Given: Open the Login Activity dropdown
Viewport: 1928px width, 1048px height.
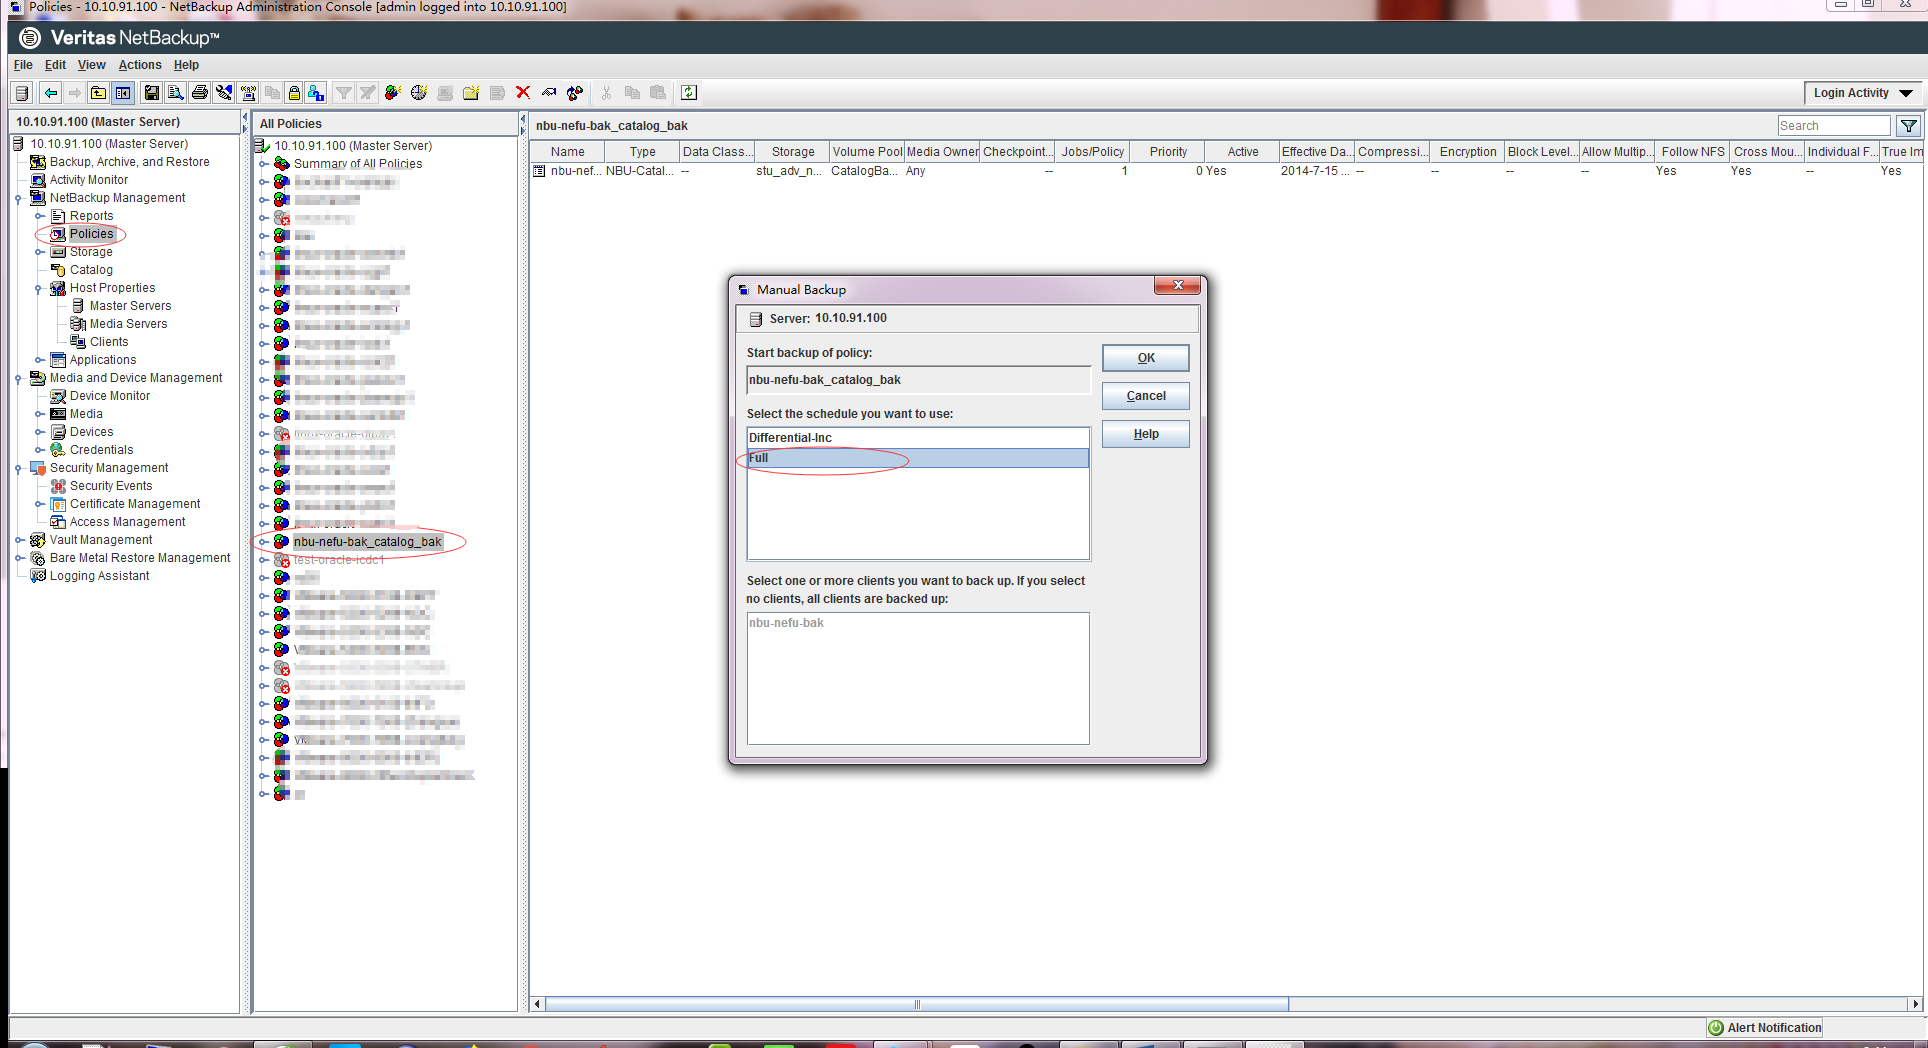Looking at the screenshot, I should tap(1863, 93).
